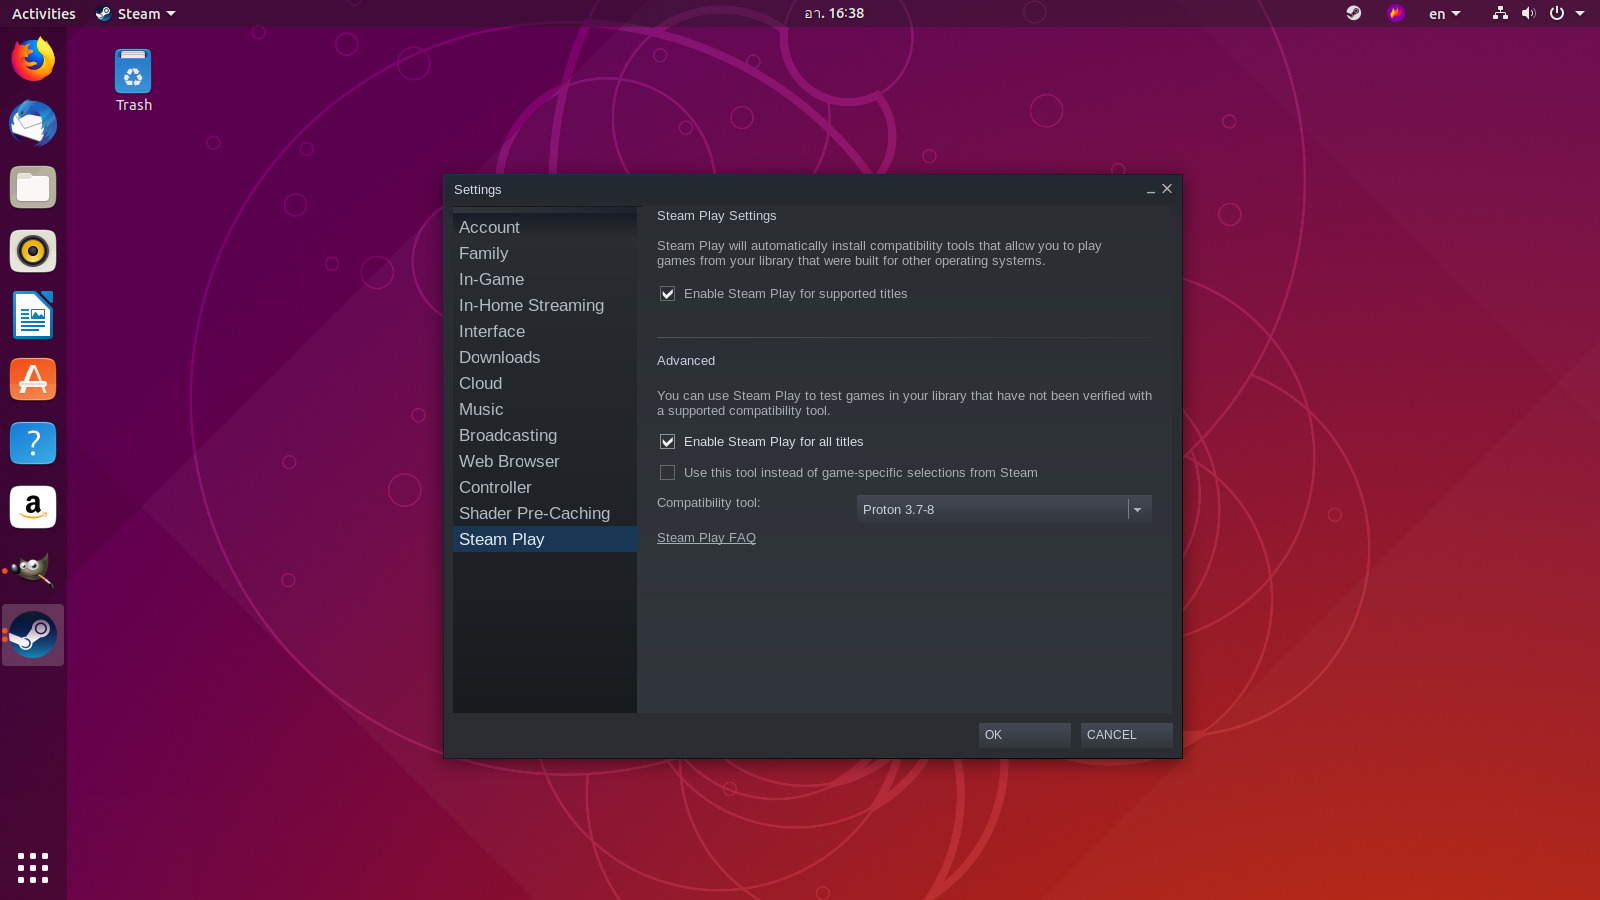Click the Compatibility tool: label
Screen dimensions: 1600x900
coord(708,503)
